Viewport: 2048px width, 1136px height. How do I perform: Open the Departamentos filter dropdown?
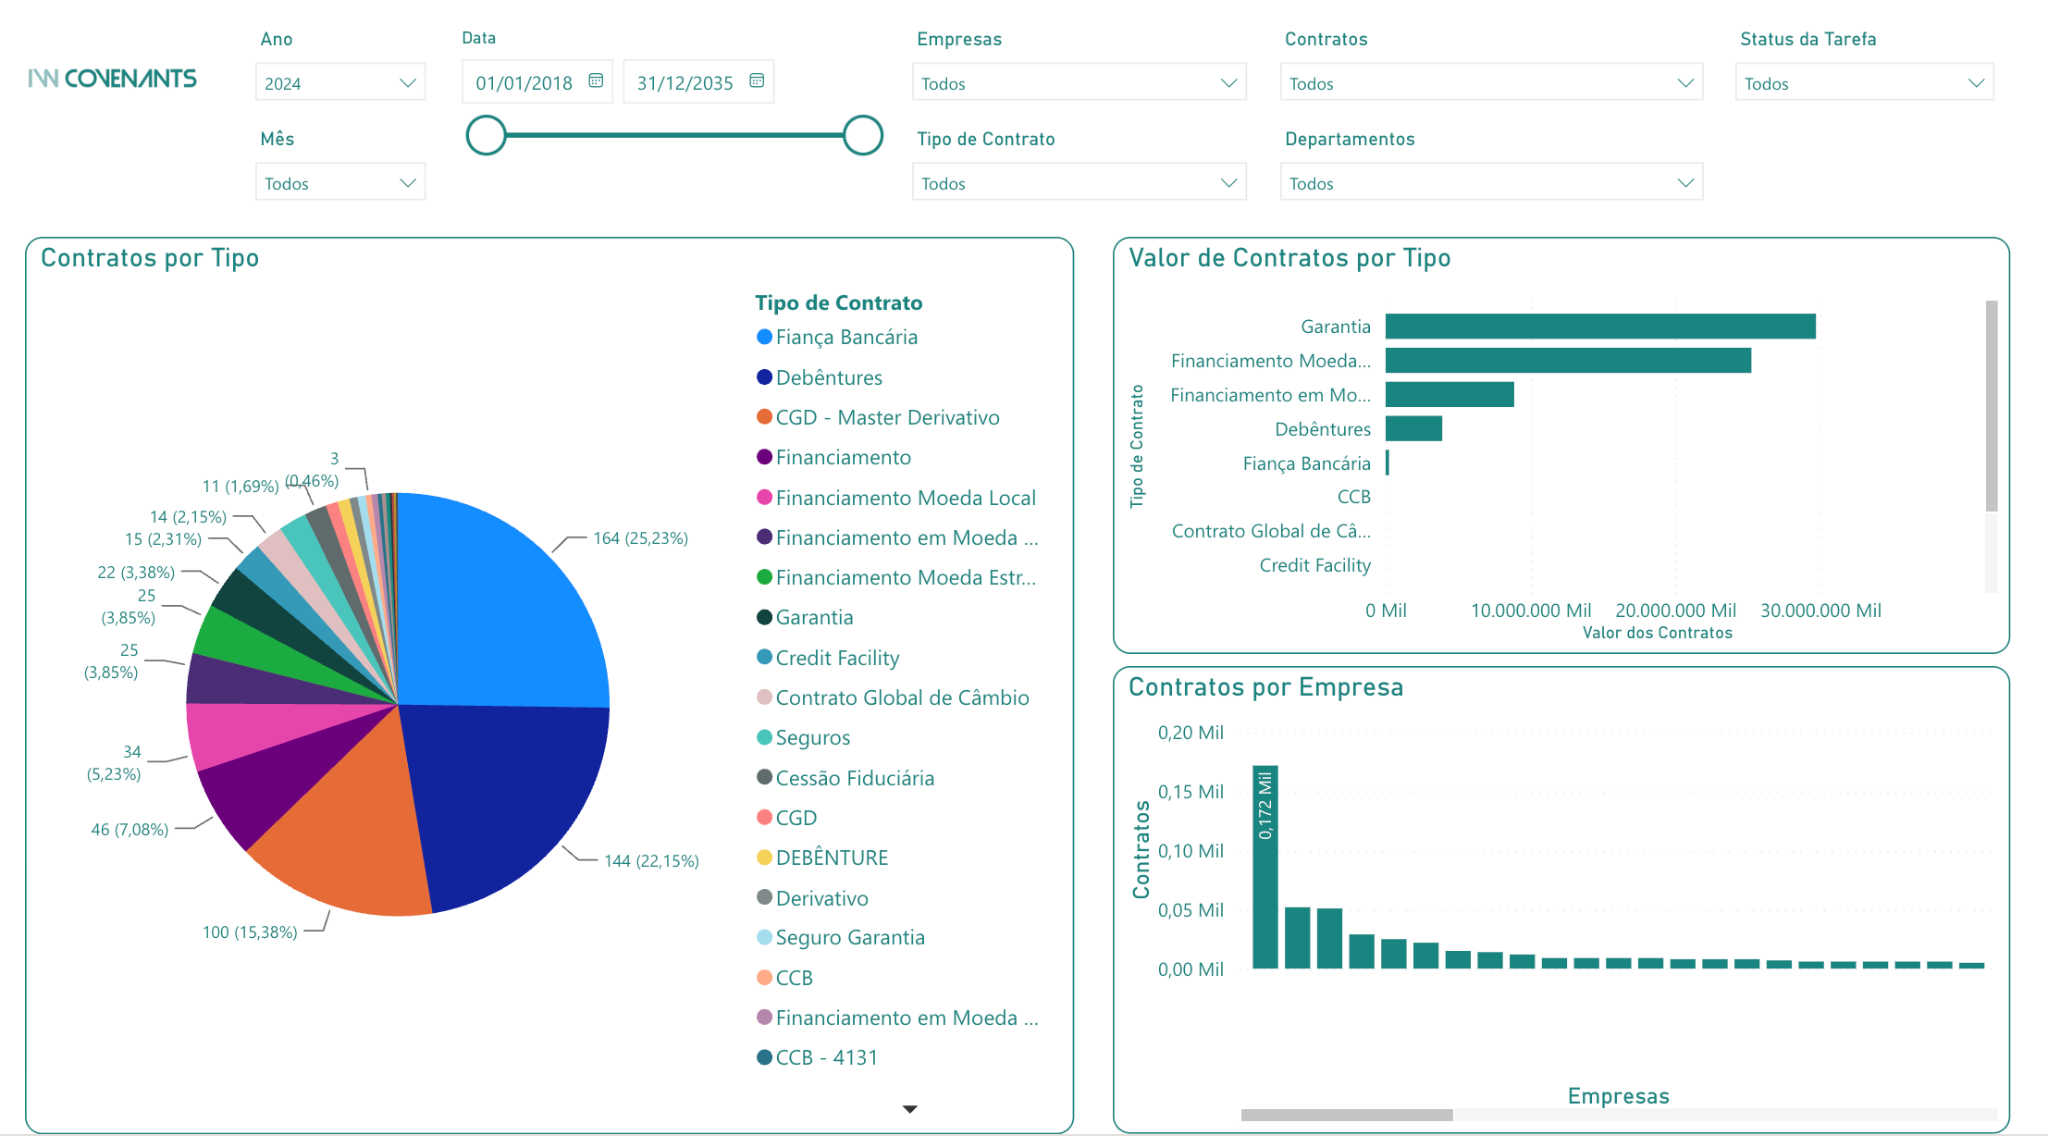click(1491, 183)
